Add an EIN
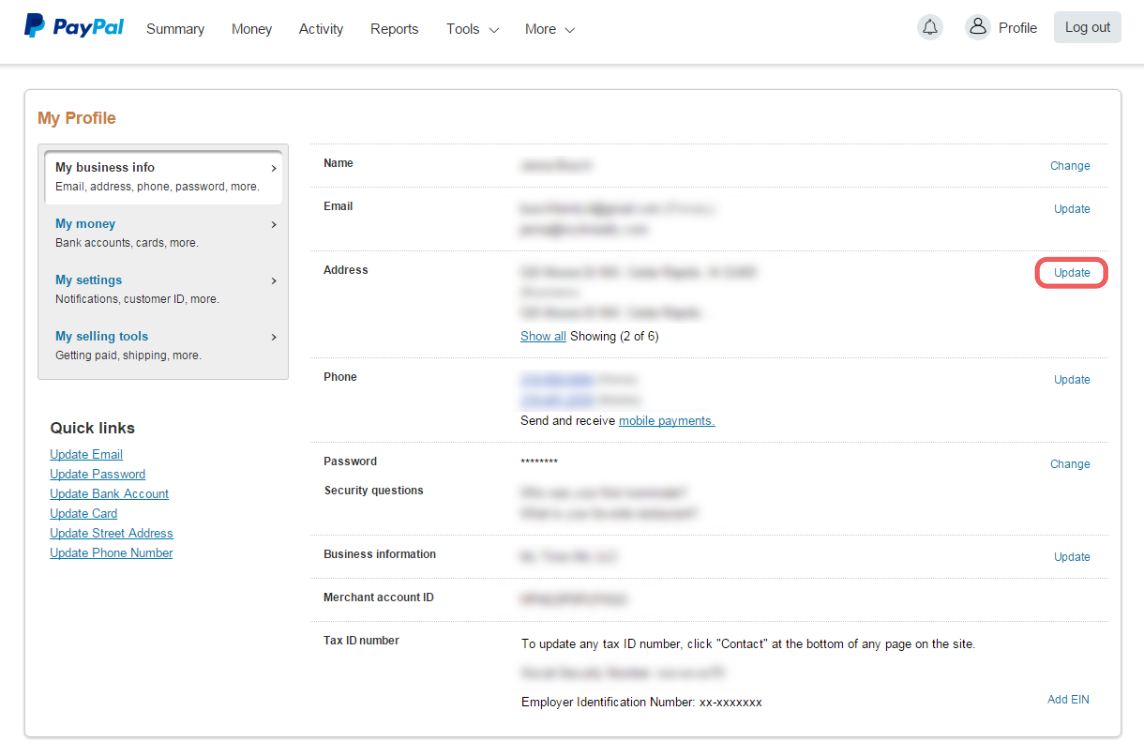The height and width of the screenshot is (756, 1144). pyautogui.click(x=1068, y=699)
